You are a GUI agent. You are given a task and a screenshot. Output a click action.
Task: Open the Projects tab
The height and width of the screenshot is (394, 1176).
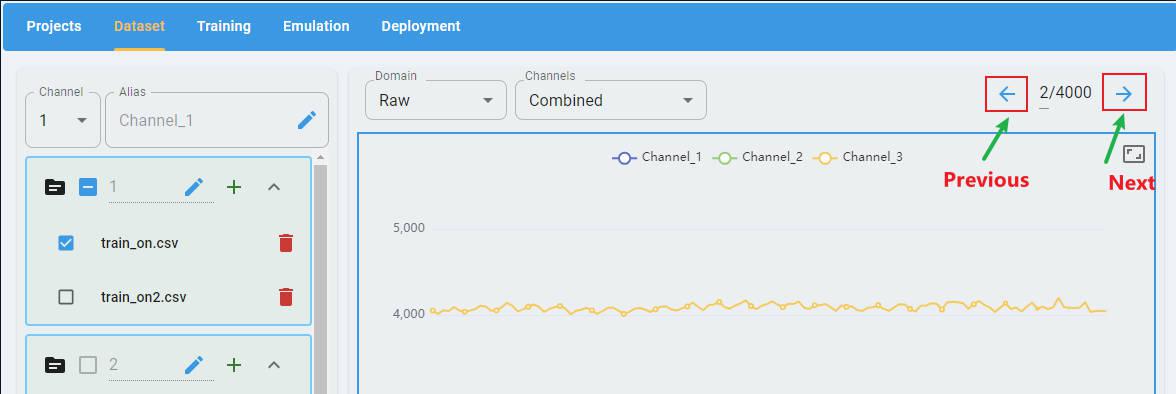point(54,26)
